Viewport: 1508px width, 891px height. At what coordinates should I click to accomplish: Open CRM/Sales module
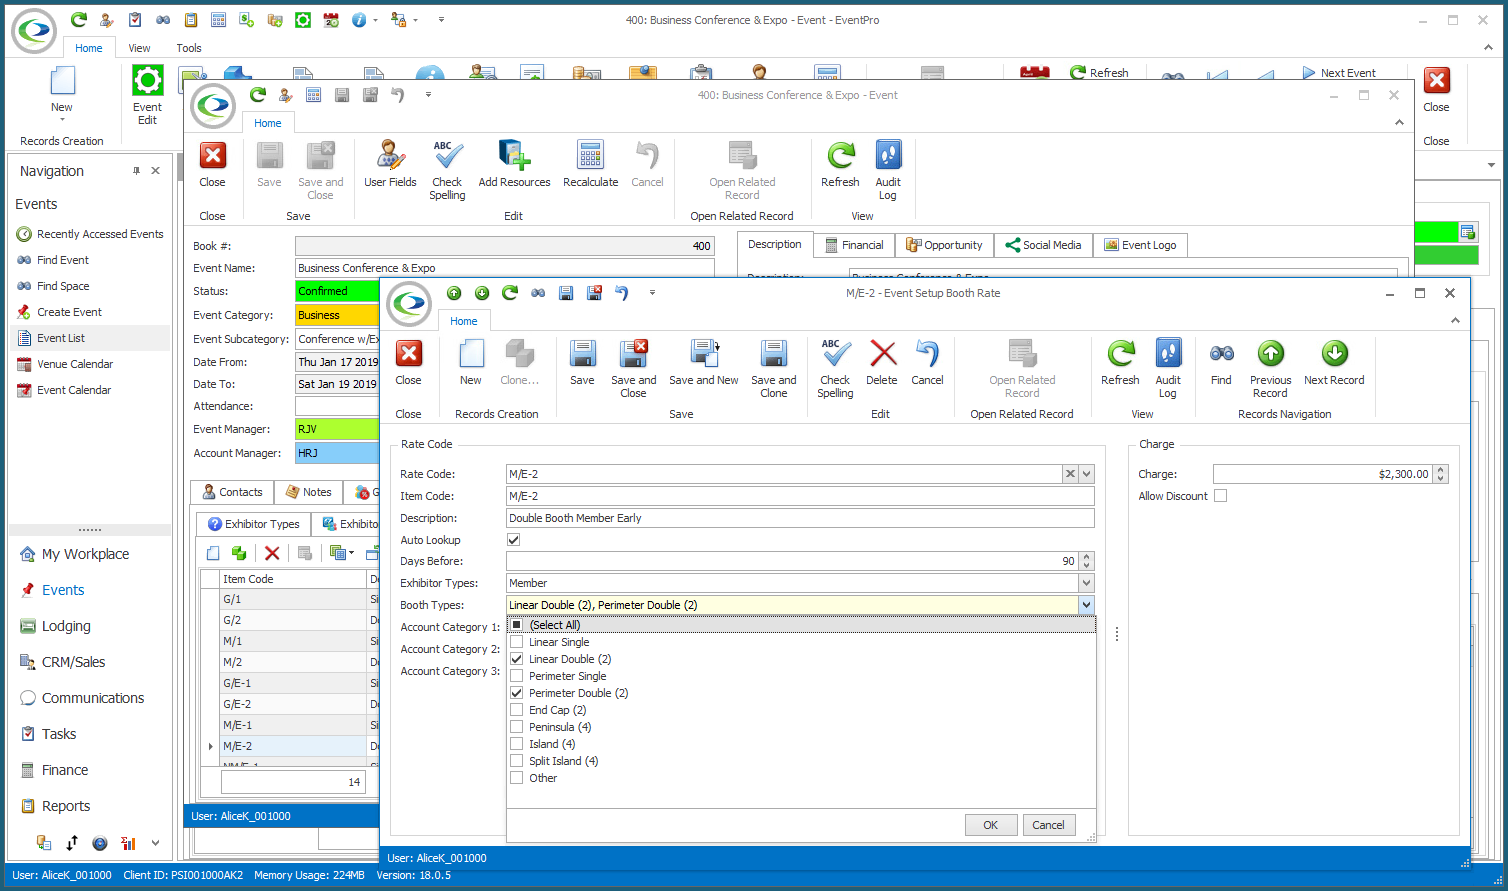click(x=73, y=662)
